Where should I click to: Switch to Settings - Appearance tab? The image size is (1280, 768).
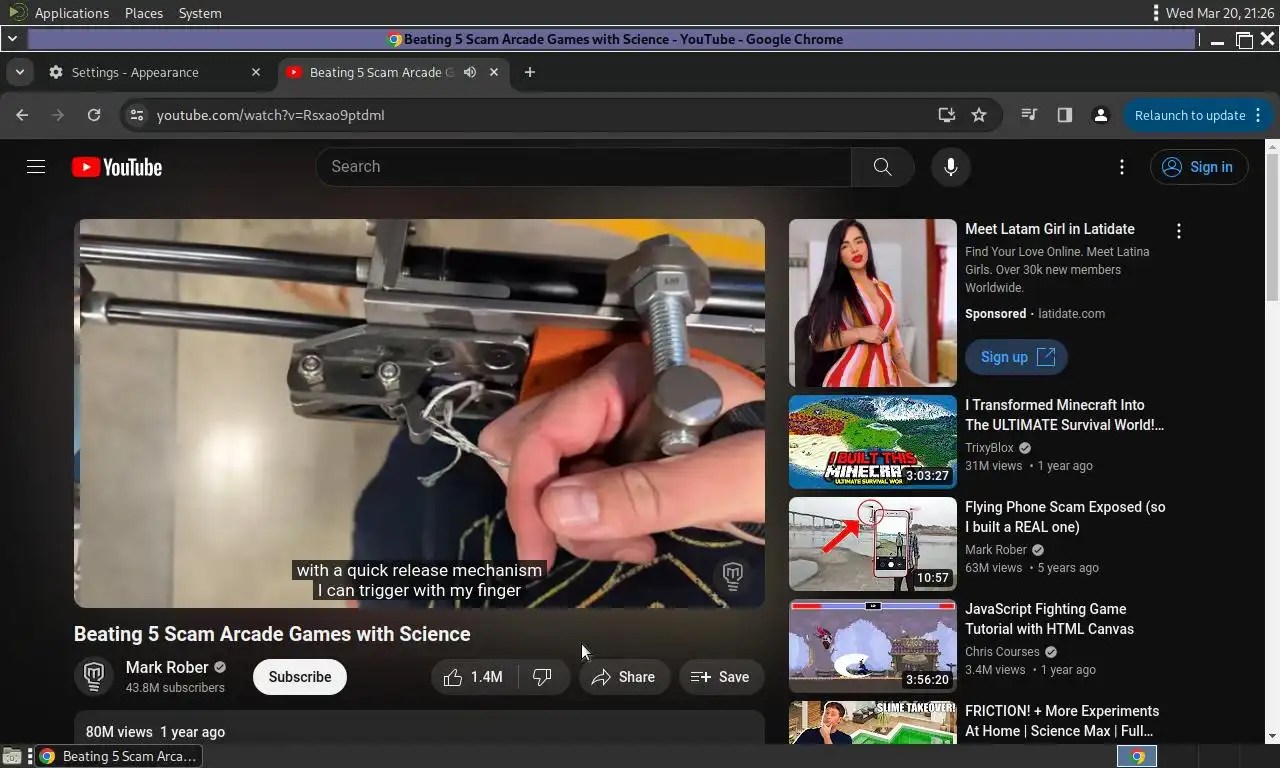coord(154,72)
